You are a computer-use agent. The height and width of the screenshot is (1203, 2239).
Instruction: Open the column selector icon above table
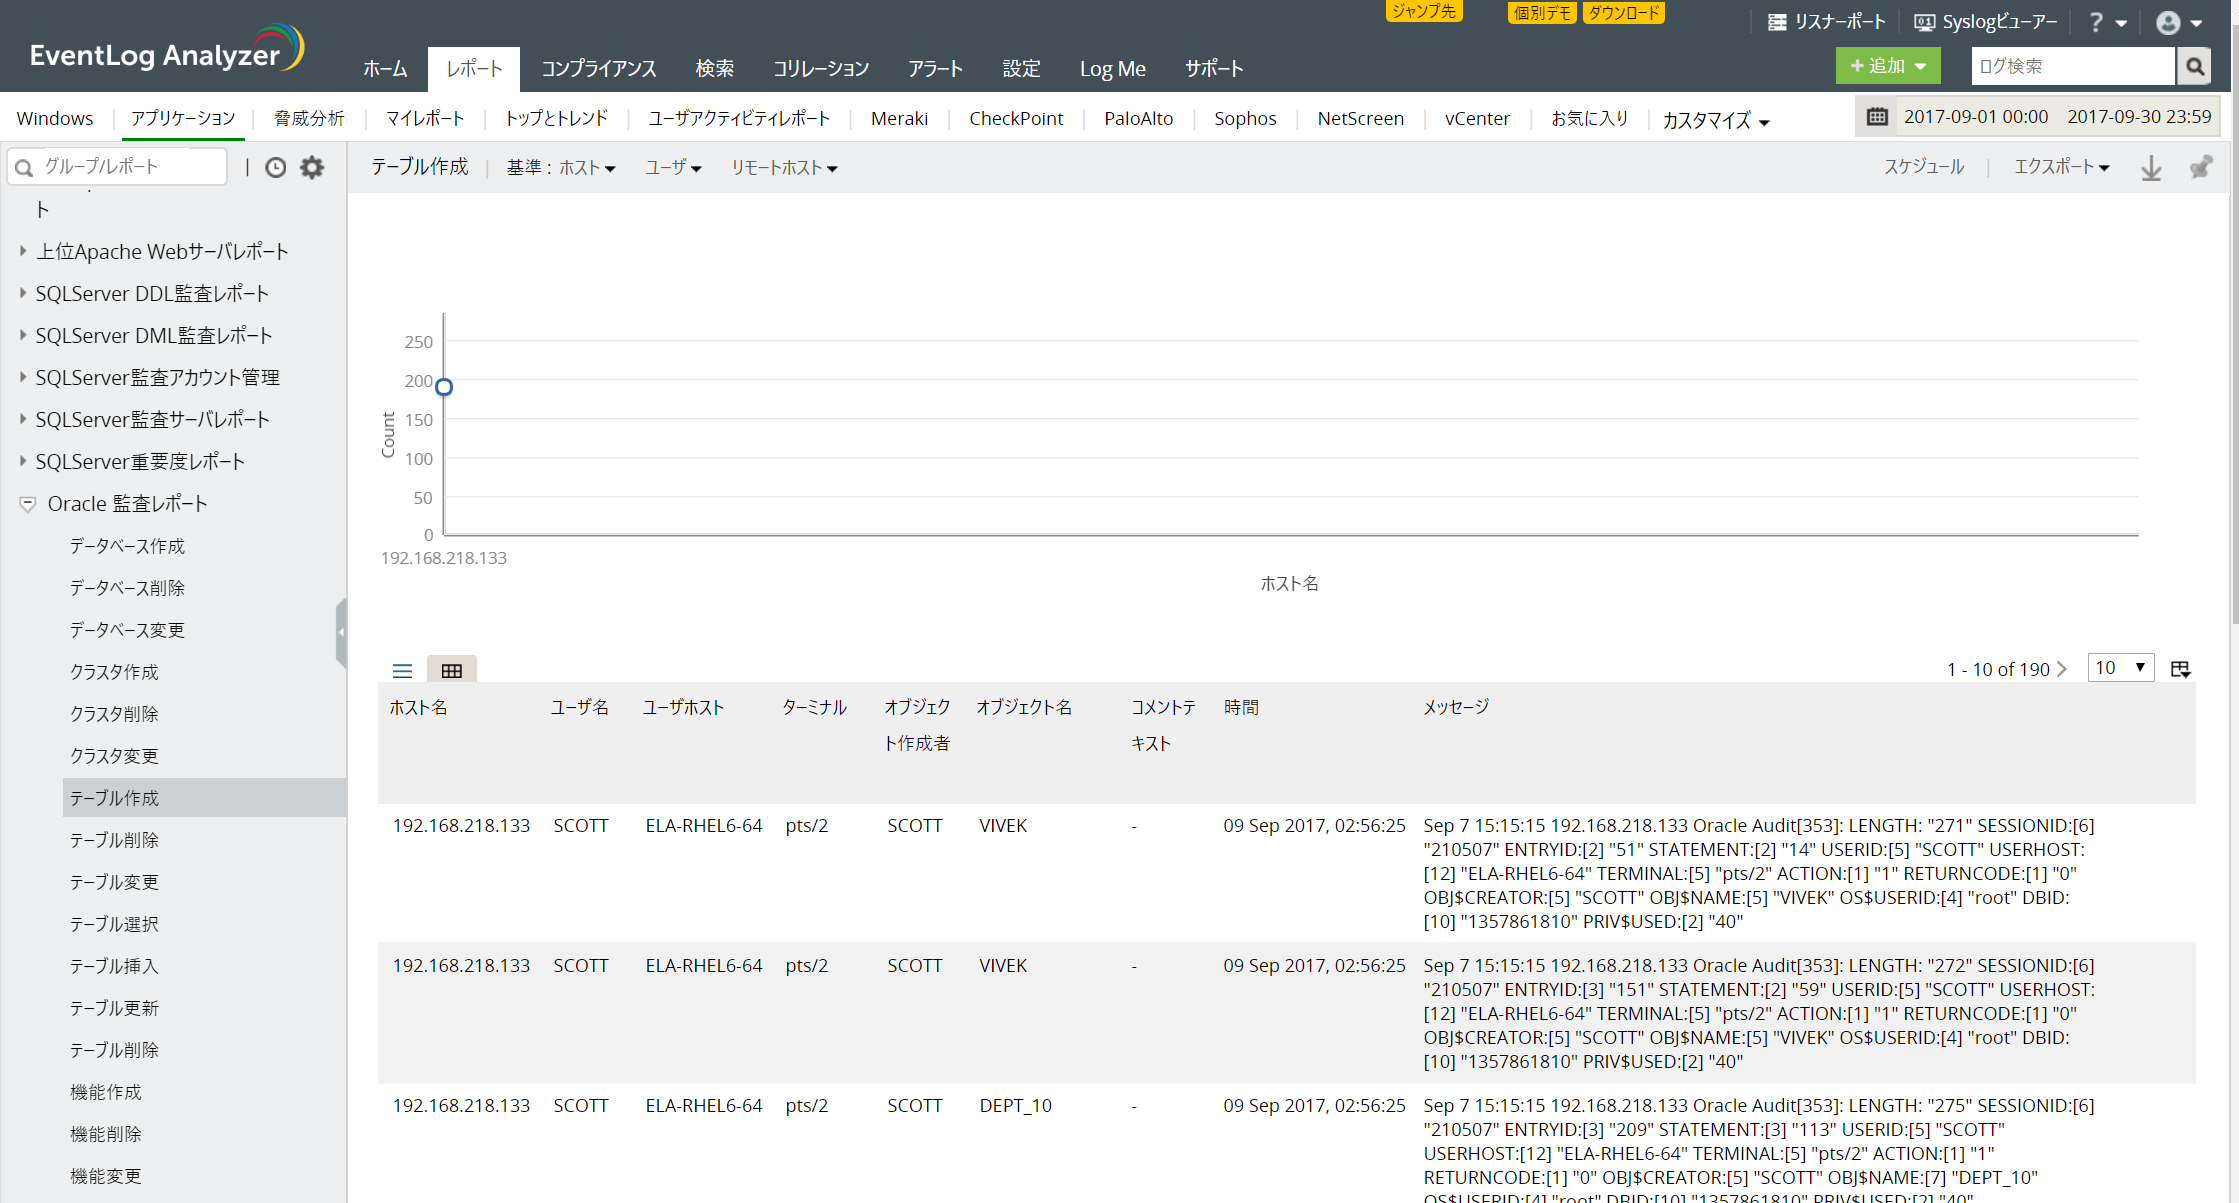tap(2181, 669)
